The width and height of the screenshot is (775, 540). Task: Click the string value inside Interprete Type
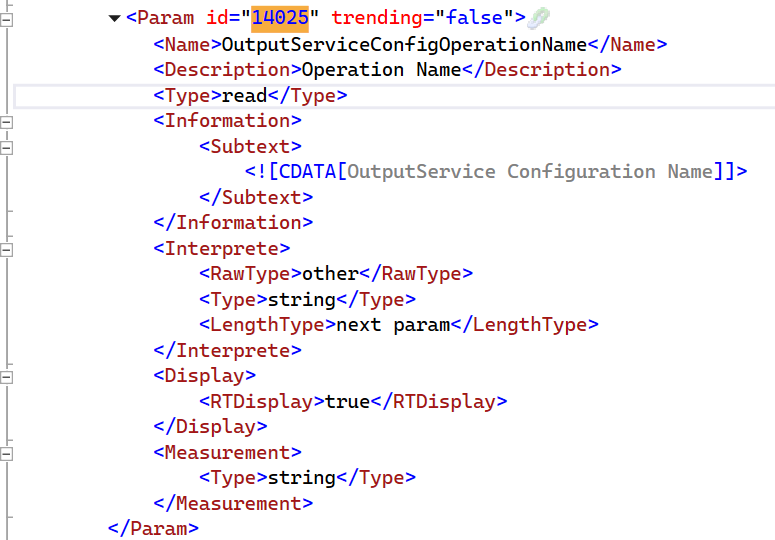pyautogui.click(x=302, y=299)
